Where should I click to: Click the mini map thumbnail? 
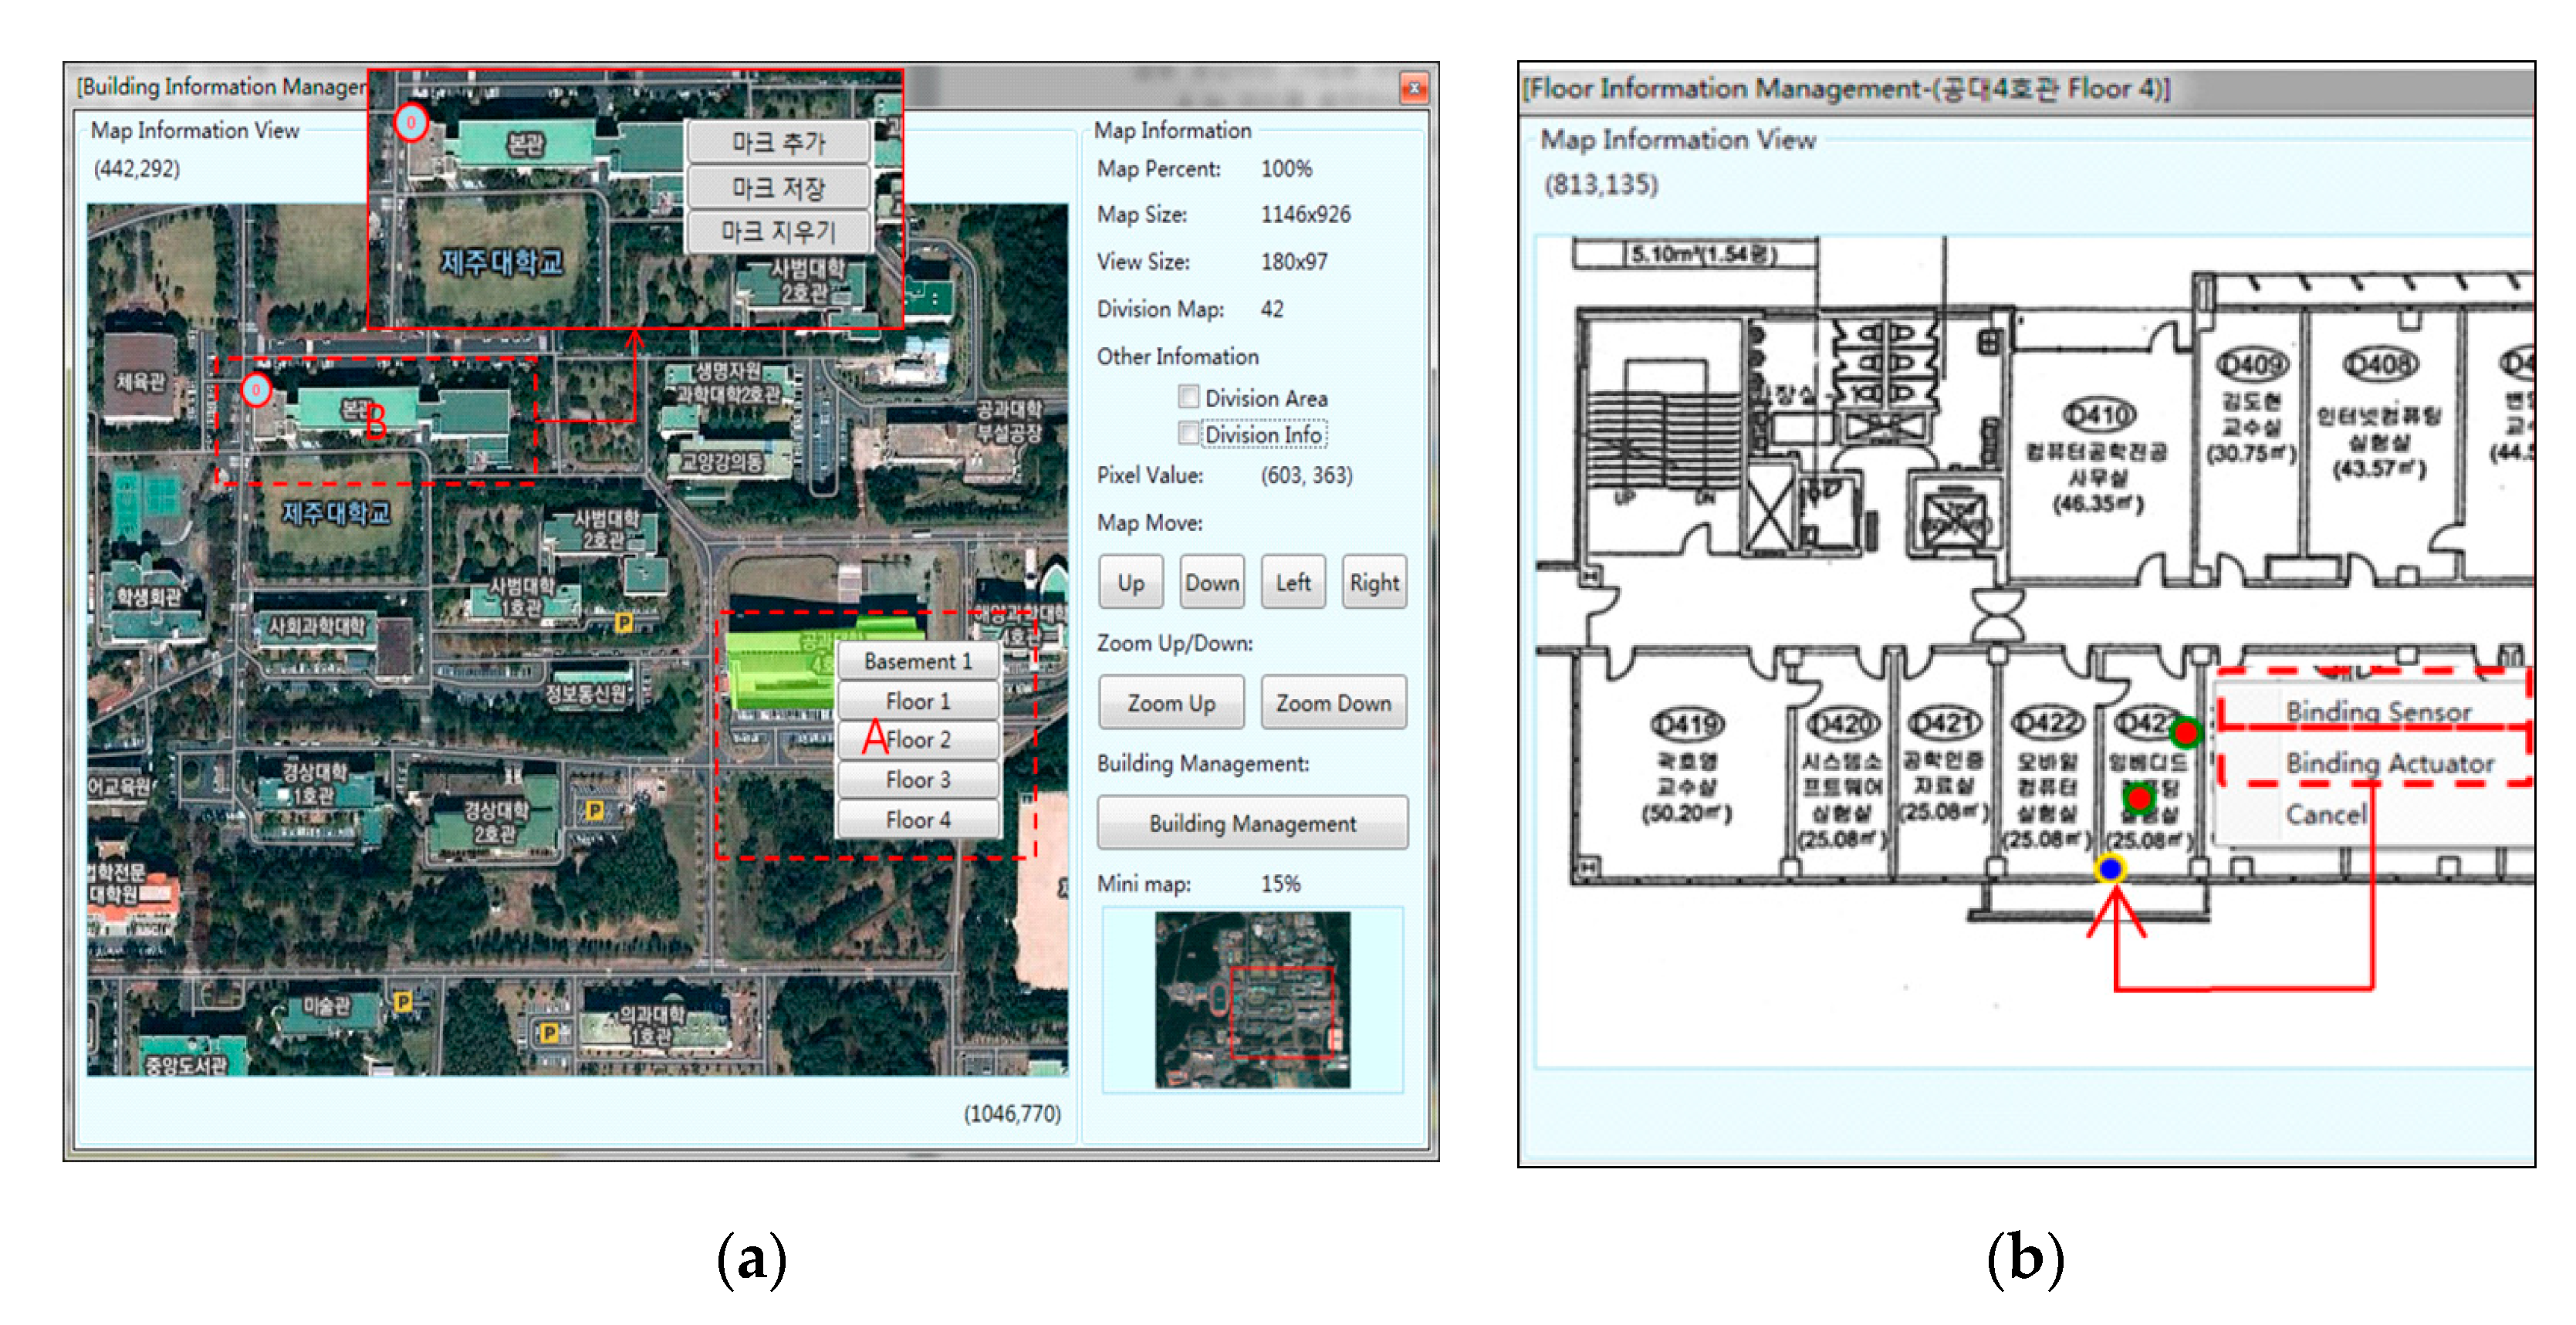(x=1252, y=999)
